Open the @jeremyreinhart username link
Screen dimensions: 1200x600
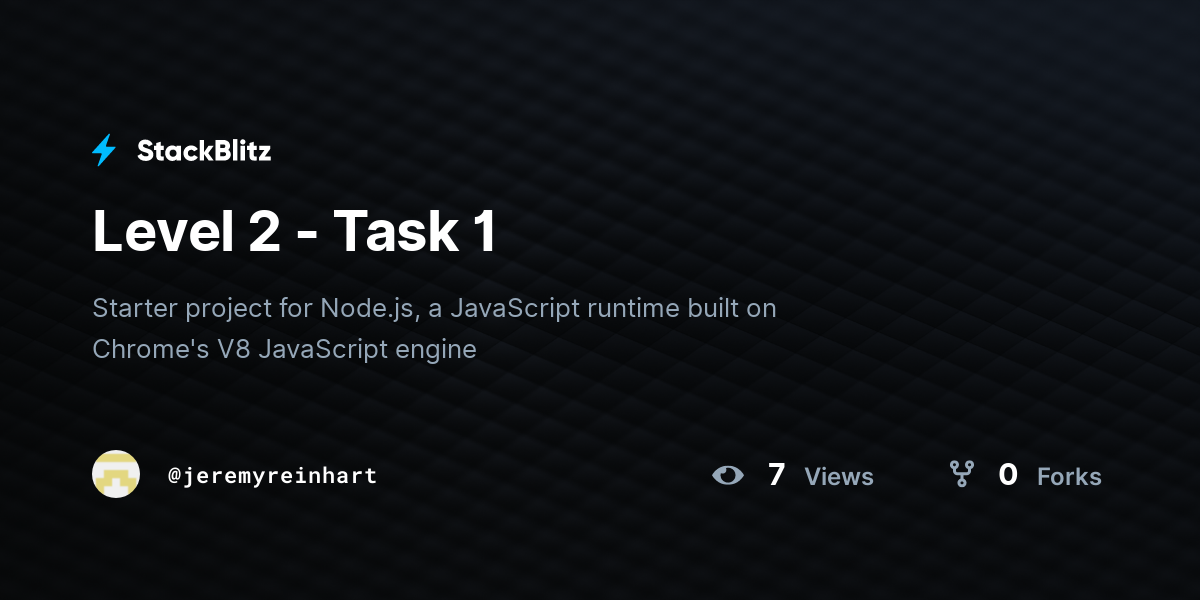point(273,475)
